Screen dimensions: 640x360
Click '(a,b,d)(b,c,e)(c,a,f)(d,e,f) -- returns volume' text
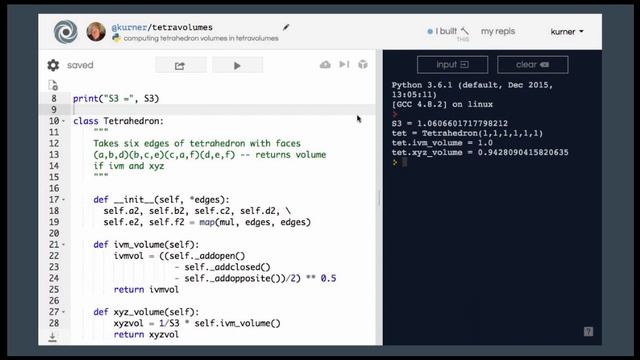coord(209,155)
